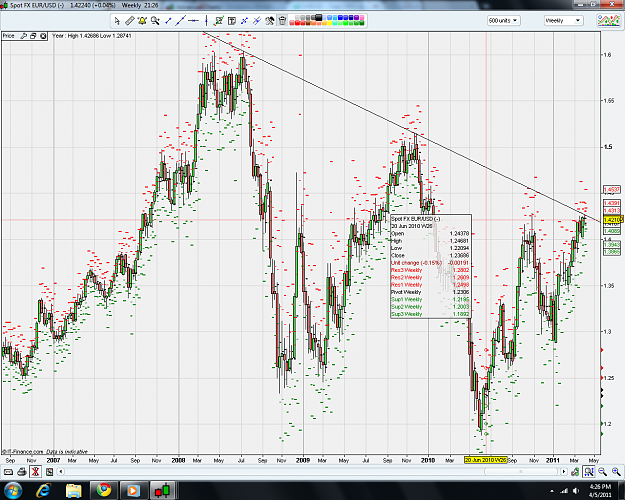Viewport: 625px width, 500px height.
Task: Select the vertical line drawing tool
Action: (x=206, y=21)
